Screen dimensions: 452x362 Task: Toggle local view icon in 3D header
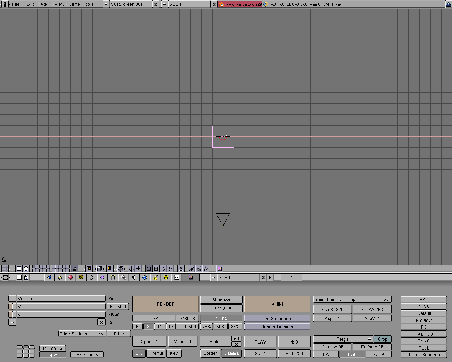(89, 268)
